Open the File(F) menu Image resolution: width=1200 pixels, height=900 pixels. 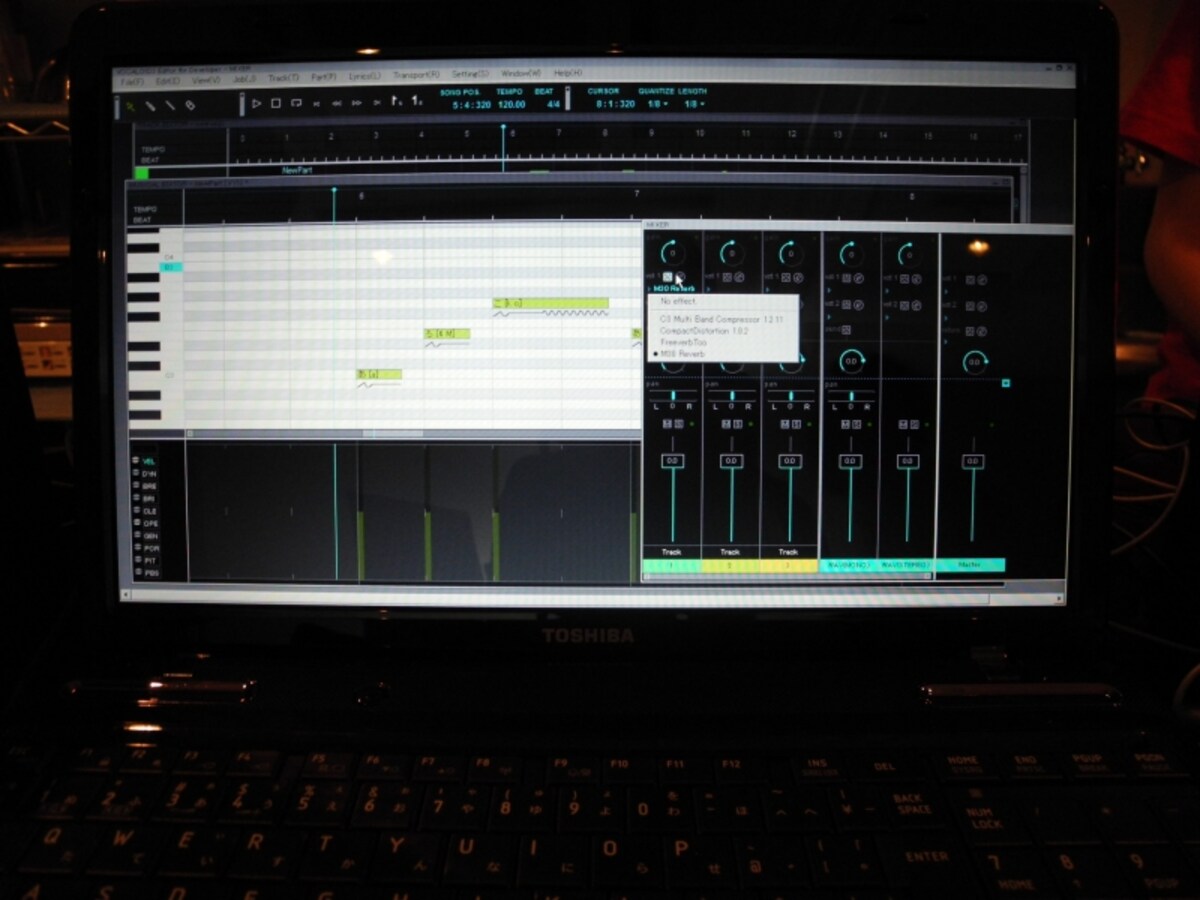point(132,81)
